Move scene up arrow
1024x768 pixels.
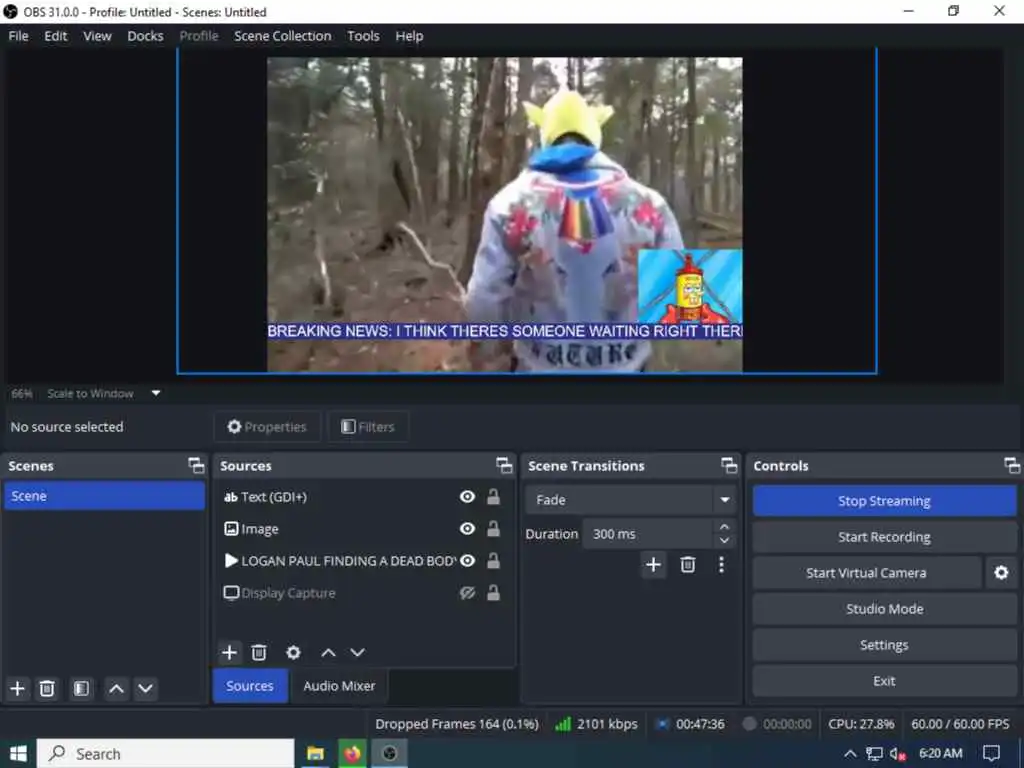tap(116, 688)
